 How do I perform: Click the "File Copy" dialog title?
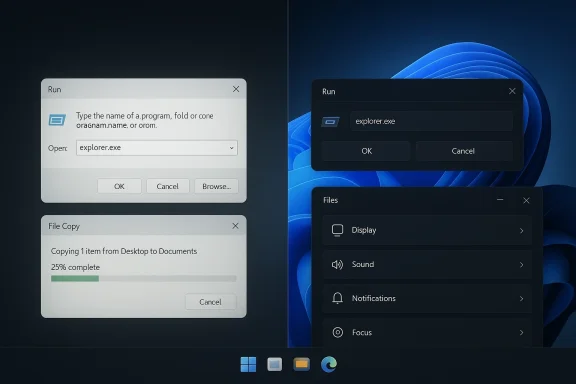pos(64,226)
